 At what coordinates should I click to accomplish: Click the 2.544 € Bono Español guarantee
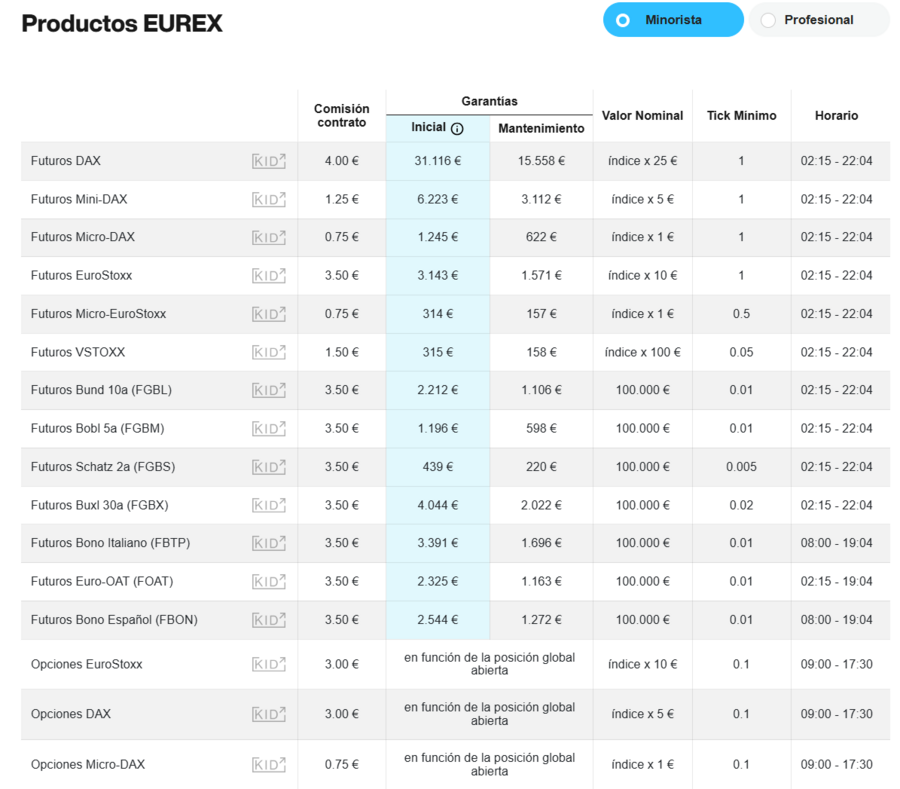coord(438,620)
